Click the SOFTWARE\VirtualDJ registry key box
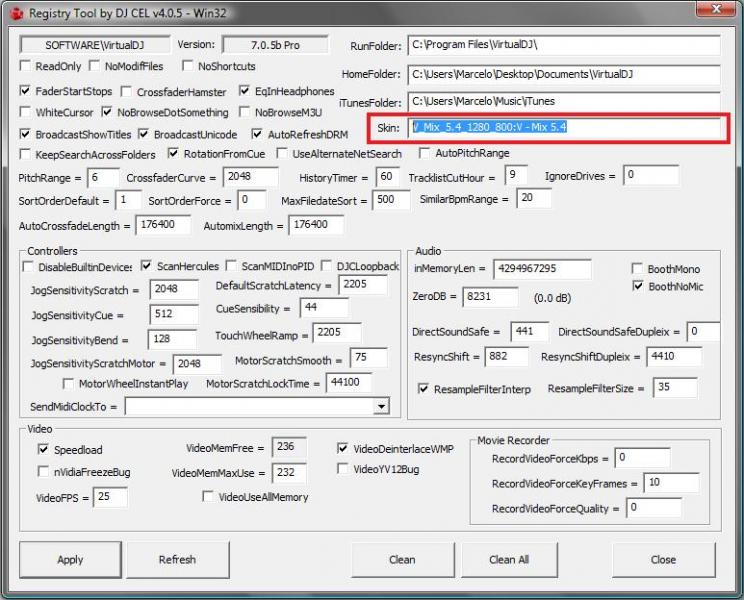 [95, 45]
